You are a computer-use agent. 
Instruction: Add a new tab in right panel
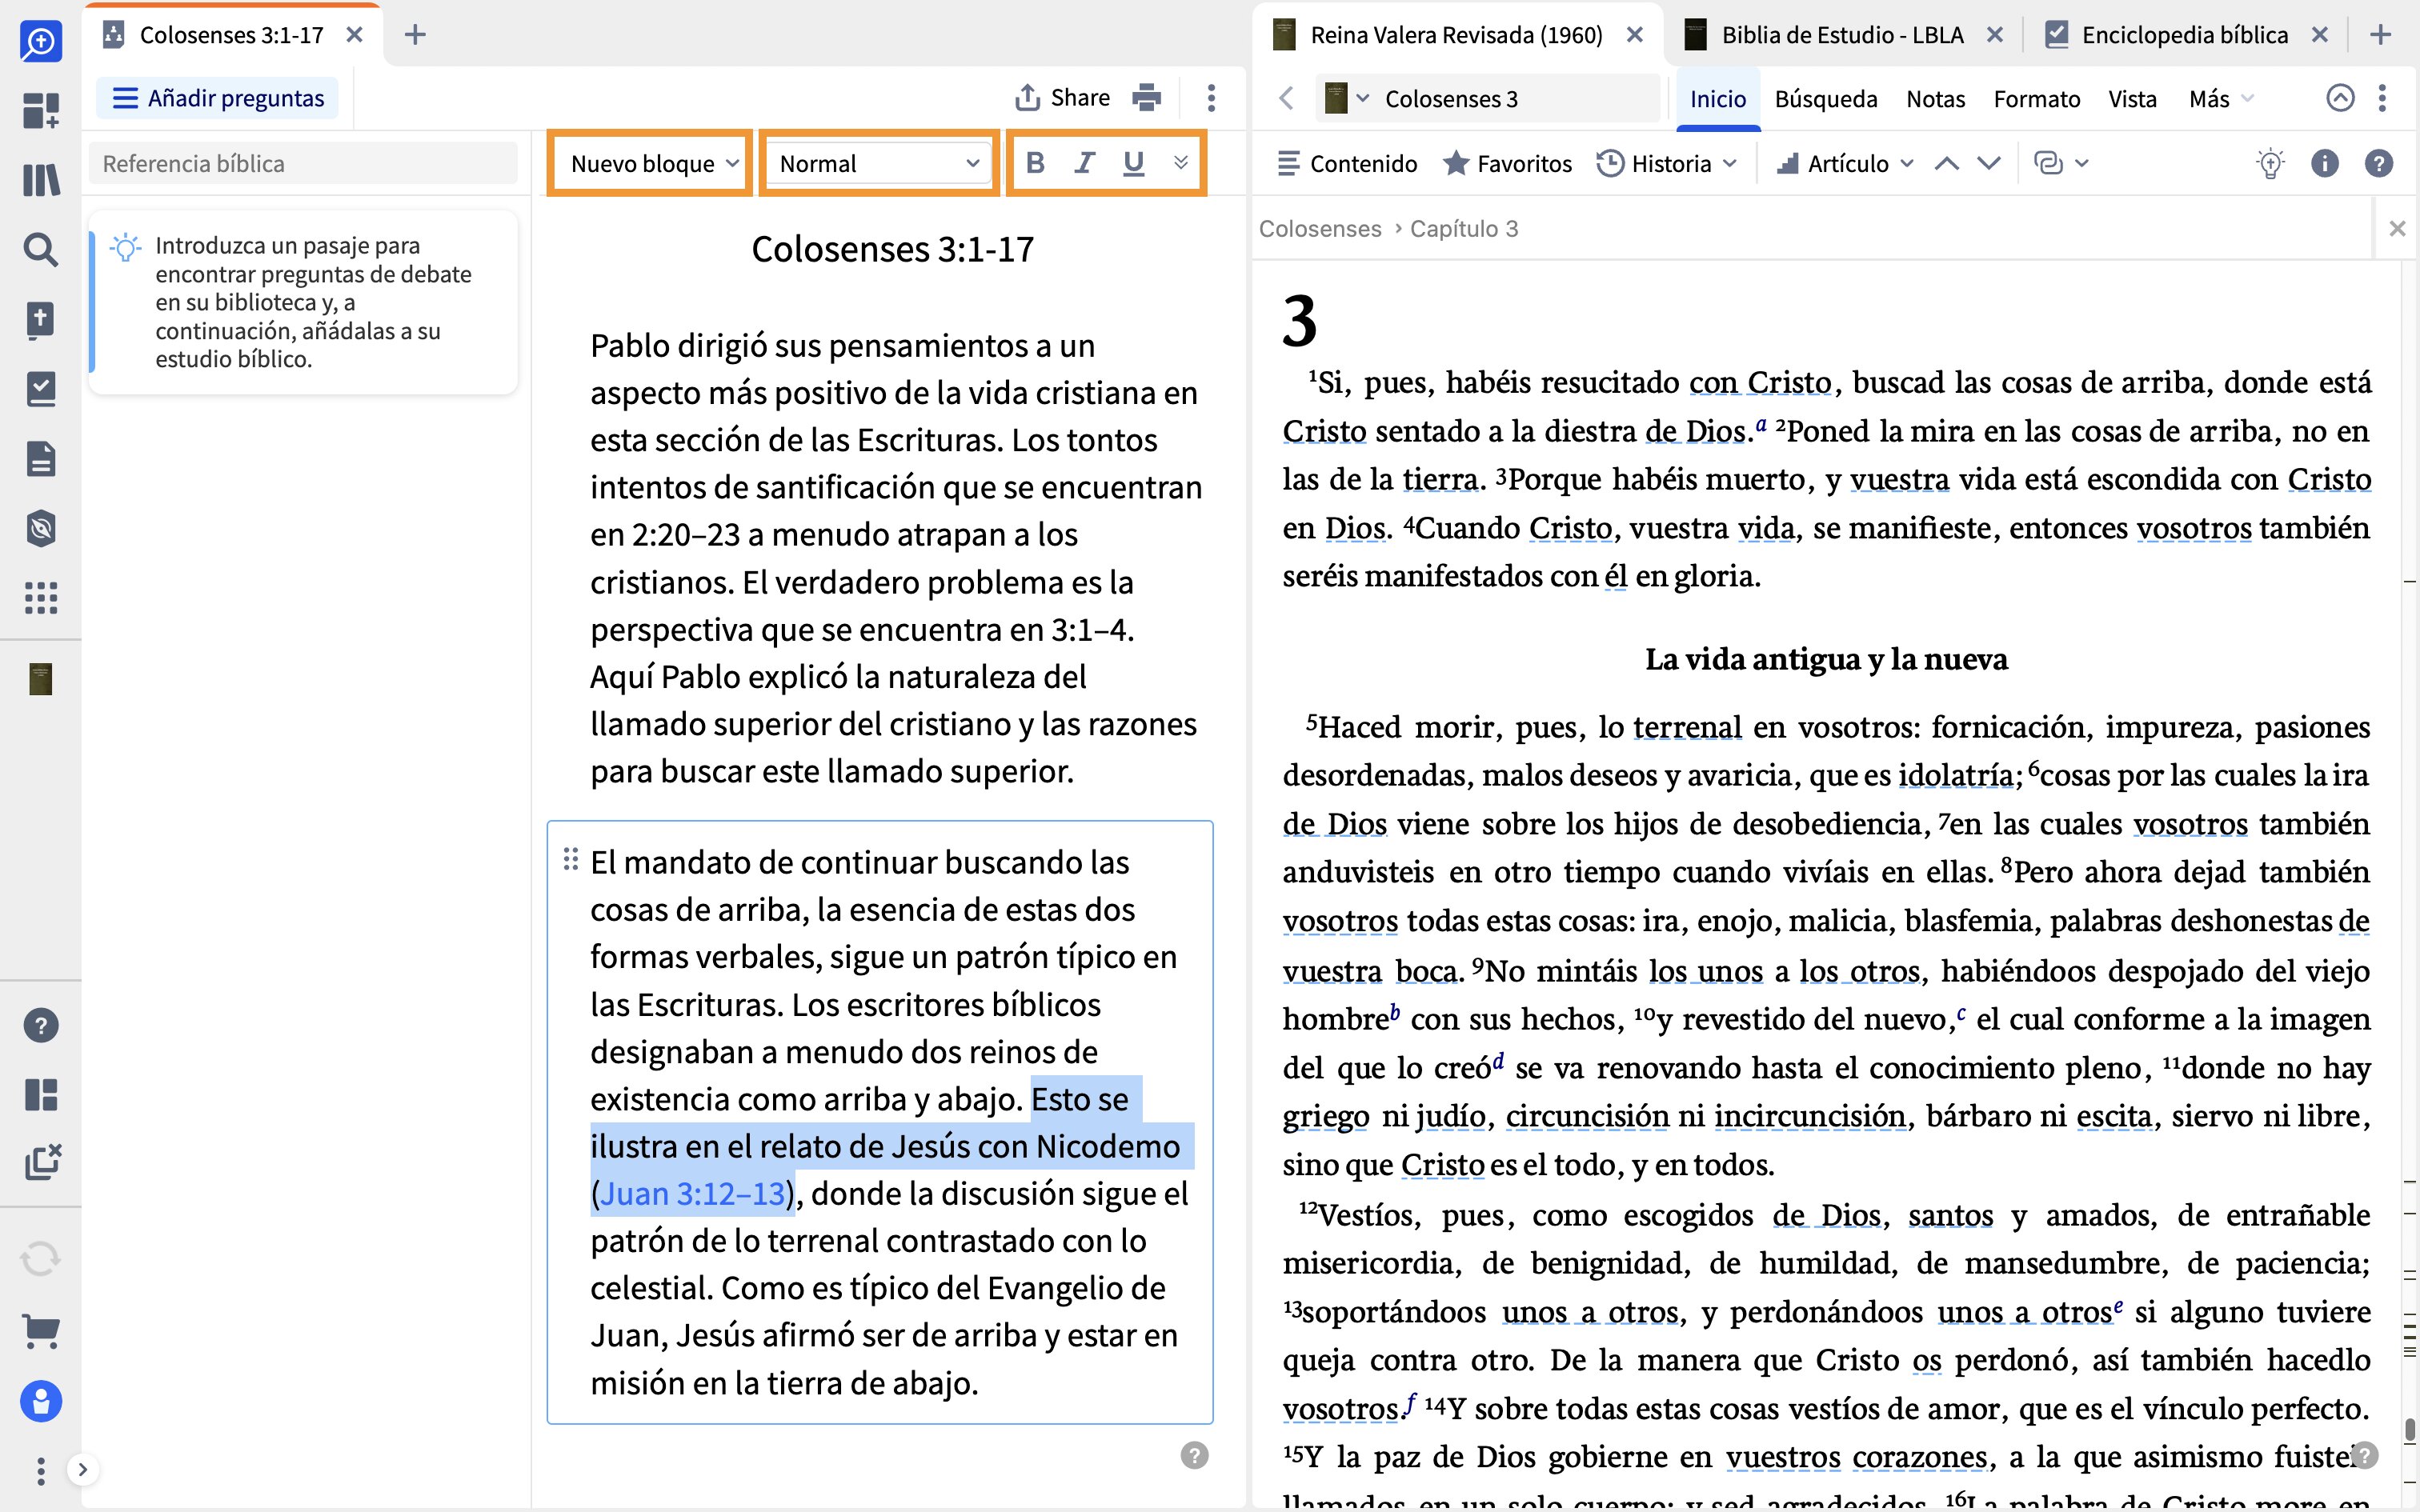tap(2381, 35)
